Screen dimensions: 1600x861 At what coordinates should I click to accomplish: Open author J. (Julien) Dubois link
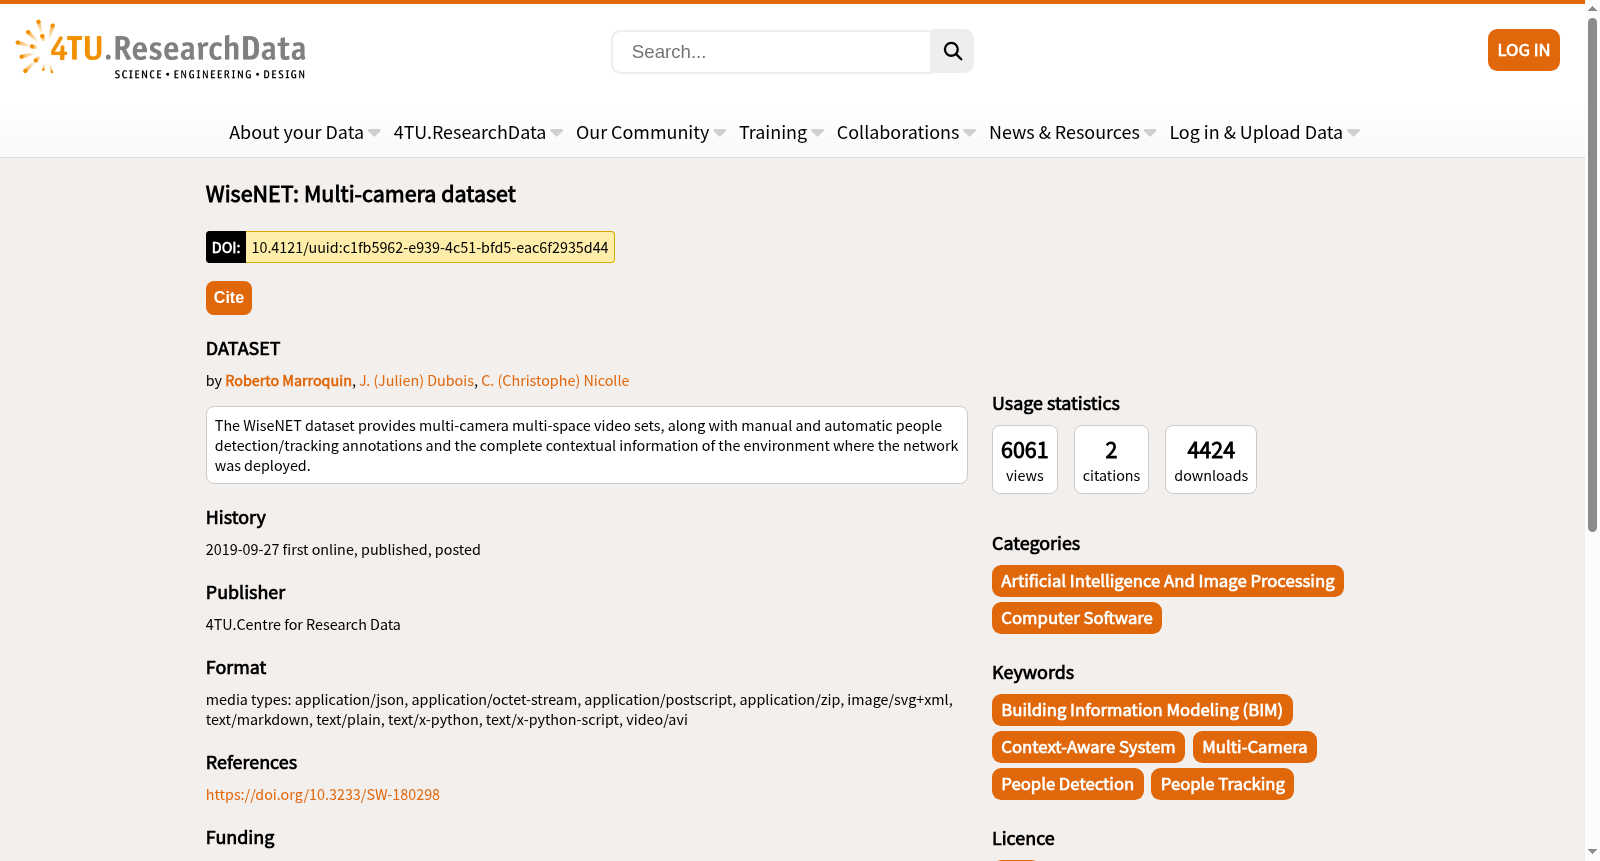tap(417, 381)
